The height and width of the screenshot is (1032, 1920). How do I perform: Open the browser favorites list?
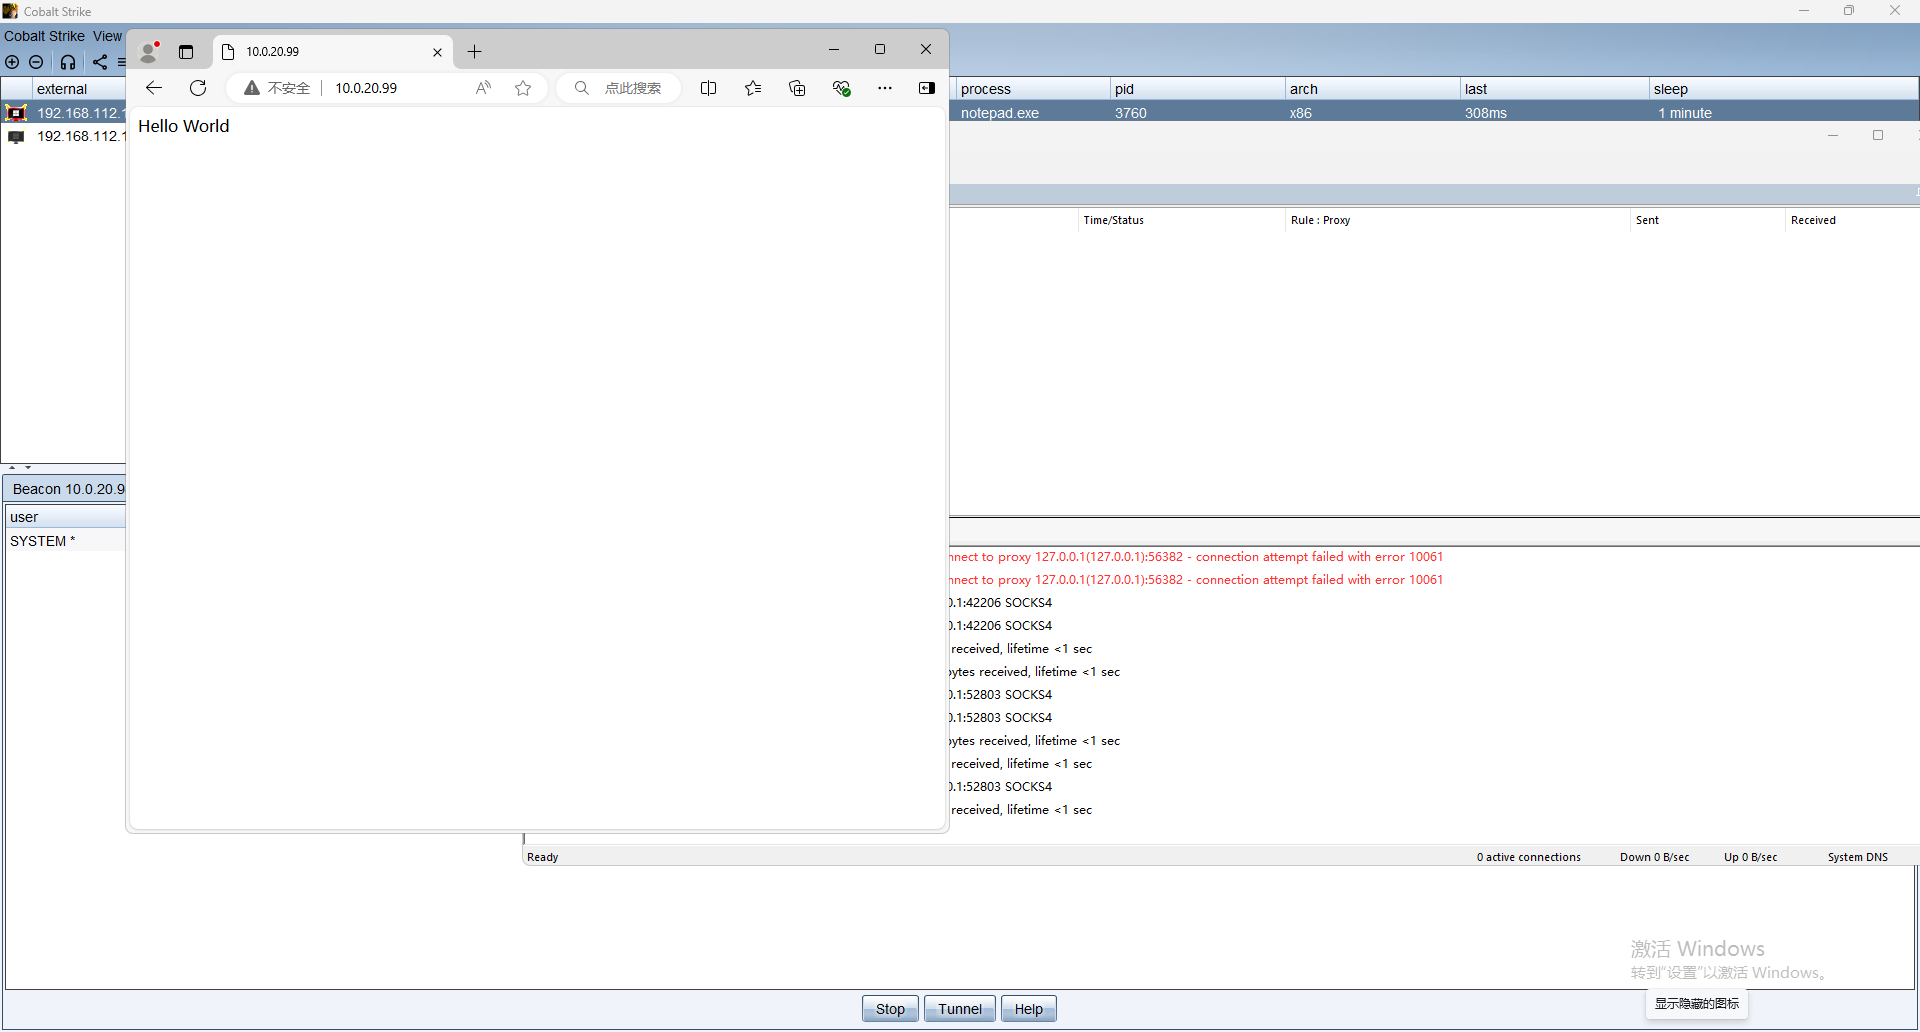[x=753, y=88]
